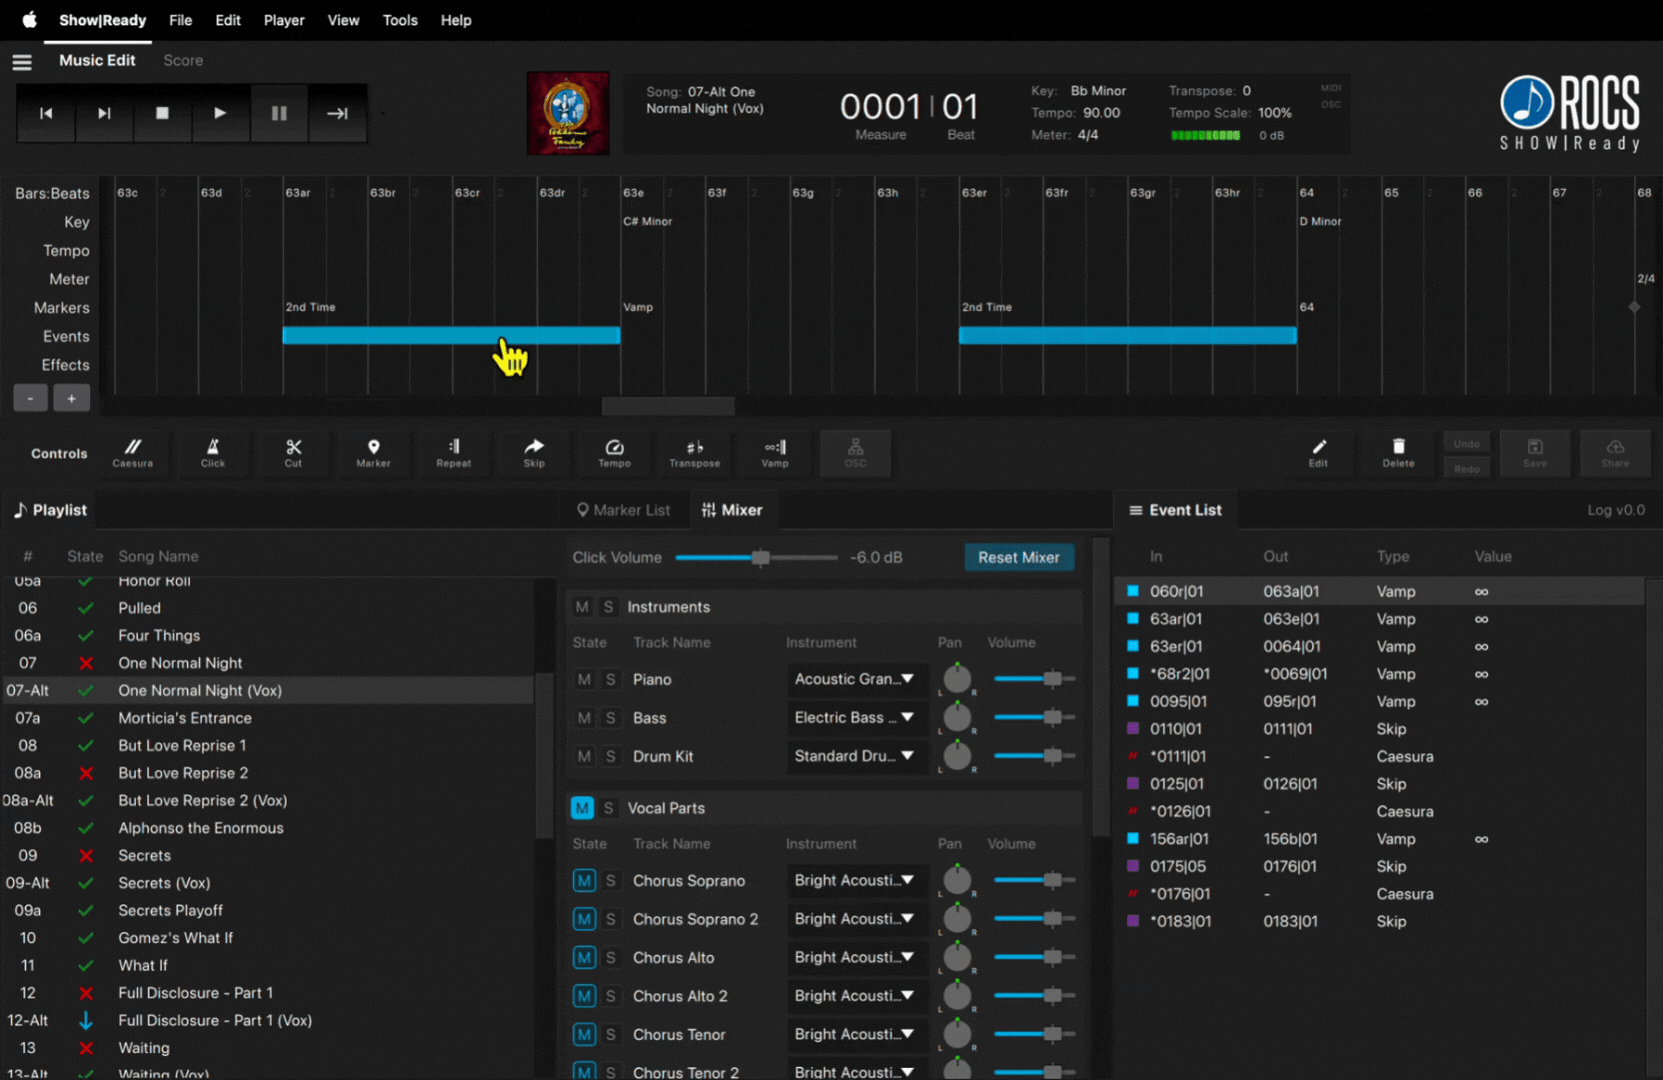Expand the Drum Kit instrument dropdown
Screen dimensions: 1663x1080
coord(855,756)
